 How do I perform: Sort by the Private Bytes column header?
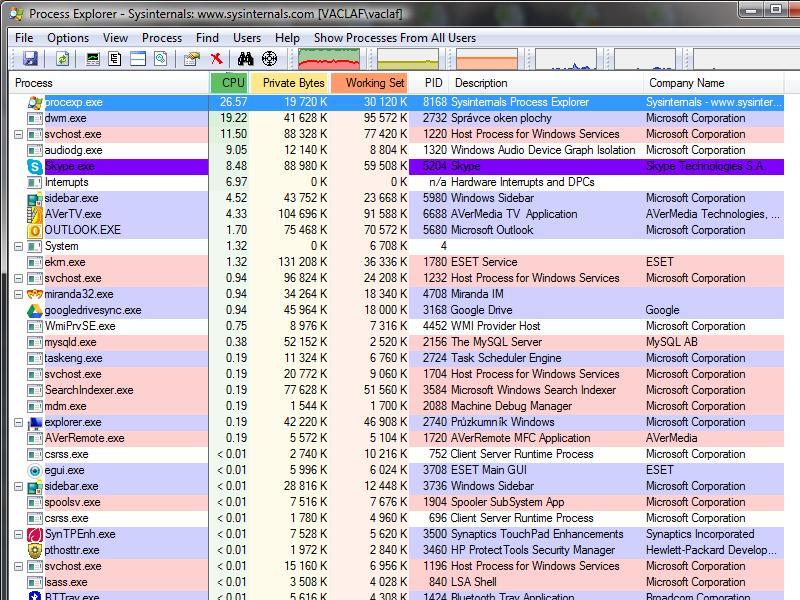293,83
